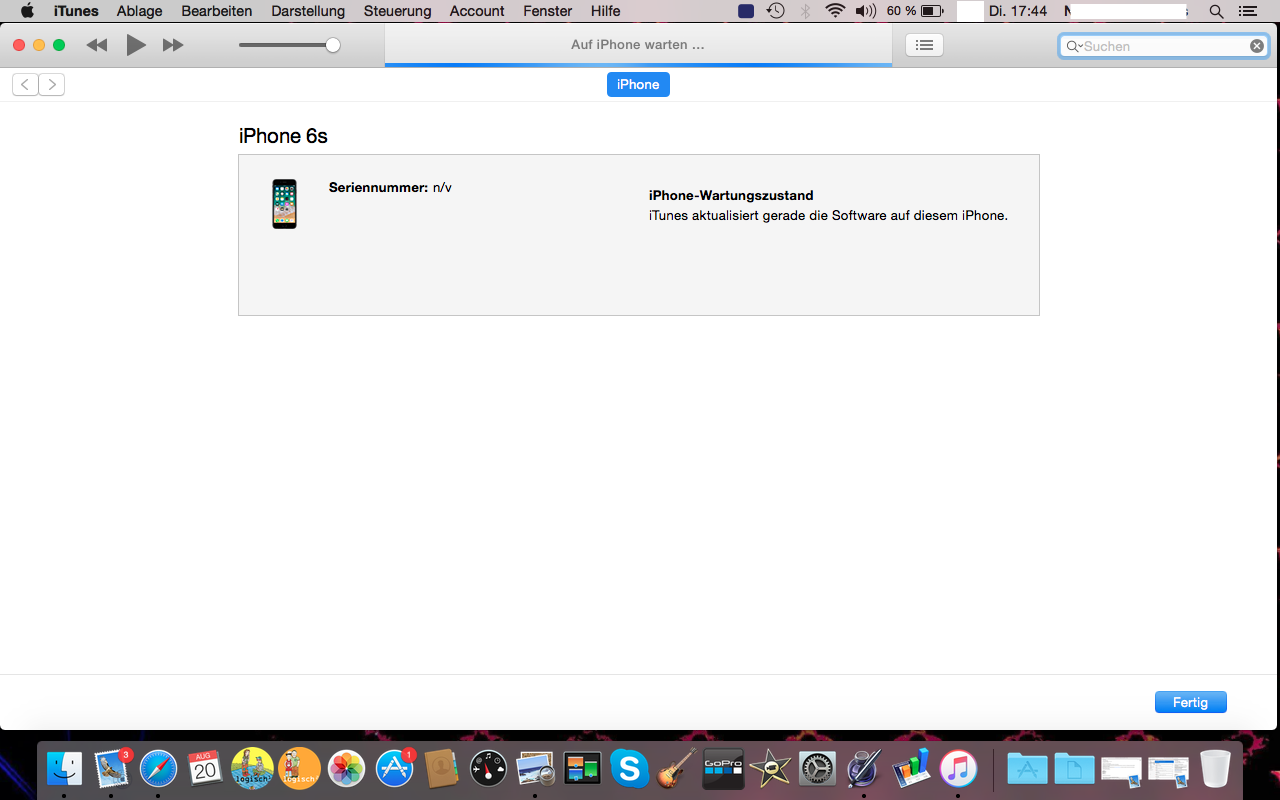Open the Hilfe menu

coord(606,11)
